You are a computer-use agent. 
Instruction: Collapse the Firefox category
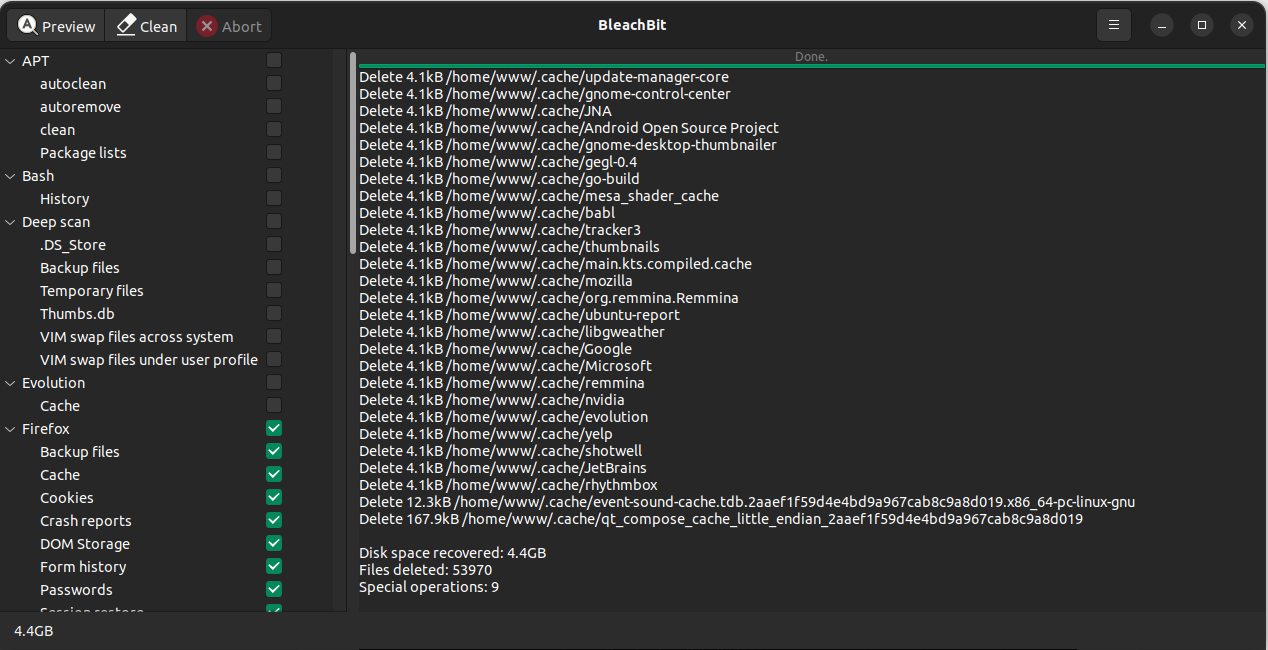pyautogui.click(x=11, y=429)
